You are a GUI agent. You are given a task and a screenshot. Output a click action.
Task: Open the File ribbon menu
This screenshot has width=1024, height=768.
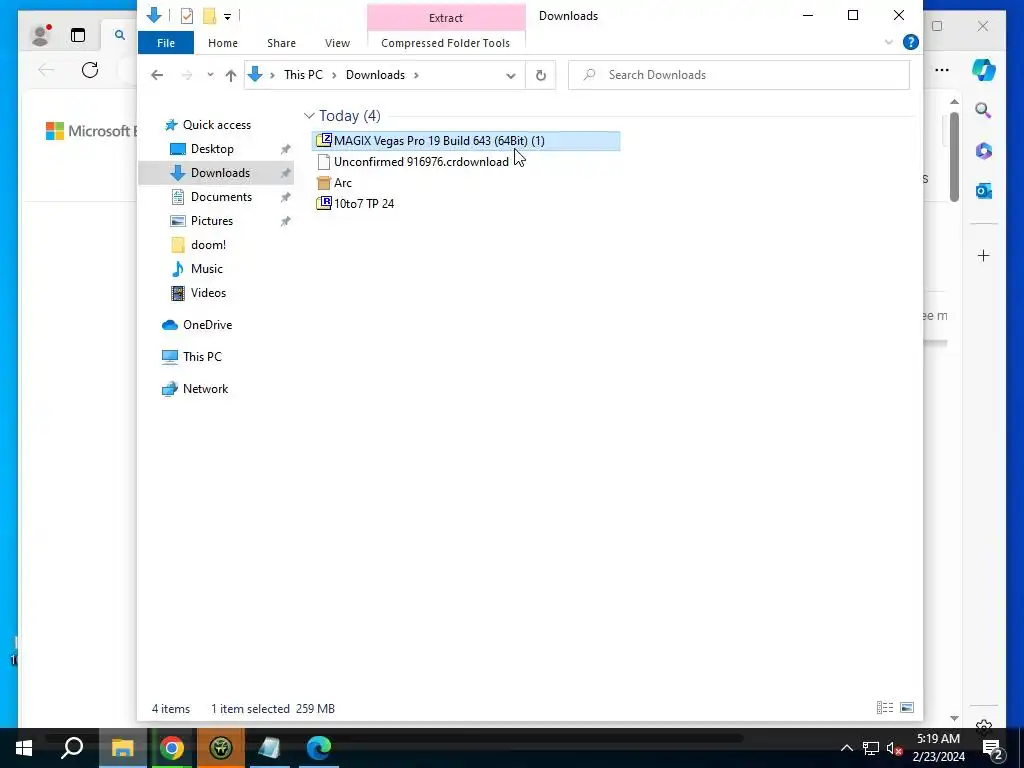point(166,43)
